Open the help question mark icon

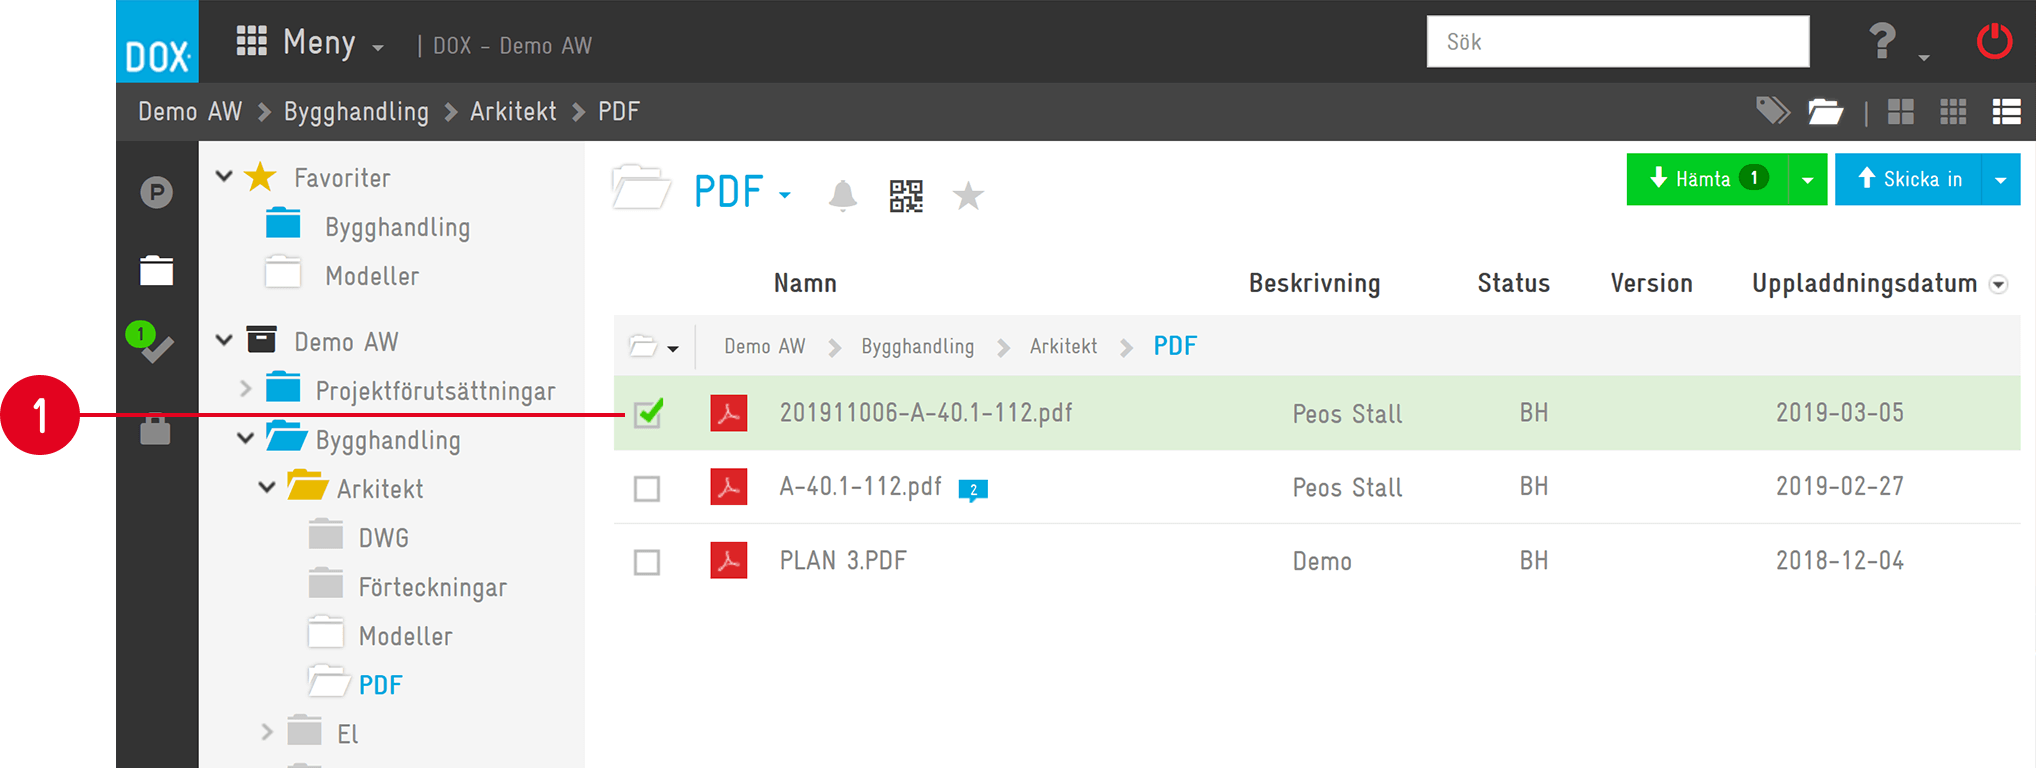pyautogui.click(x=1882, y=42)
